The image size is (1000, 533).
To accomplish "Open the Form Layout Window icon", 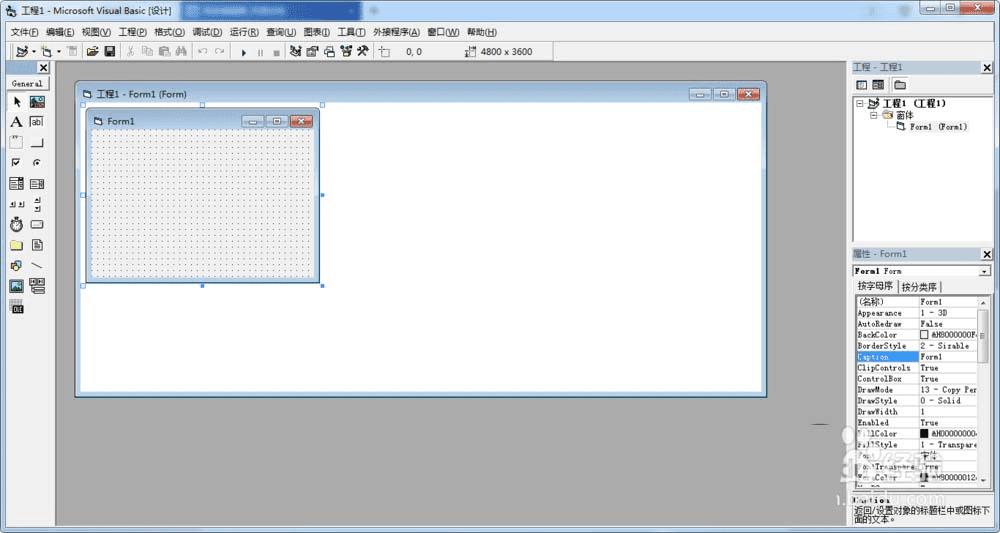I will [329, 52].
